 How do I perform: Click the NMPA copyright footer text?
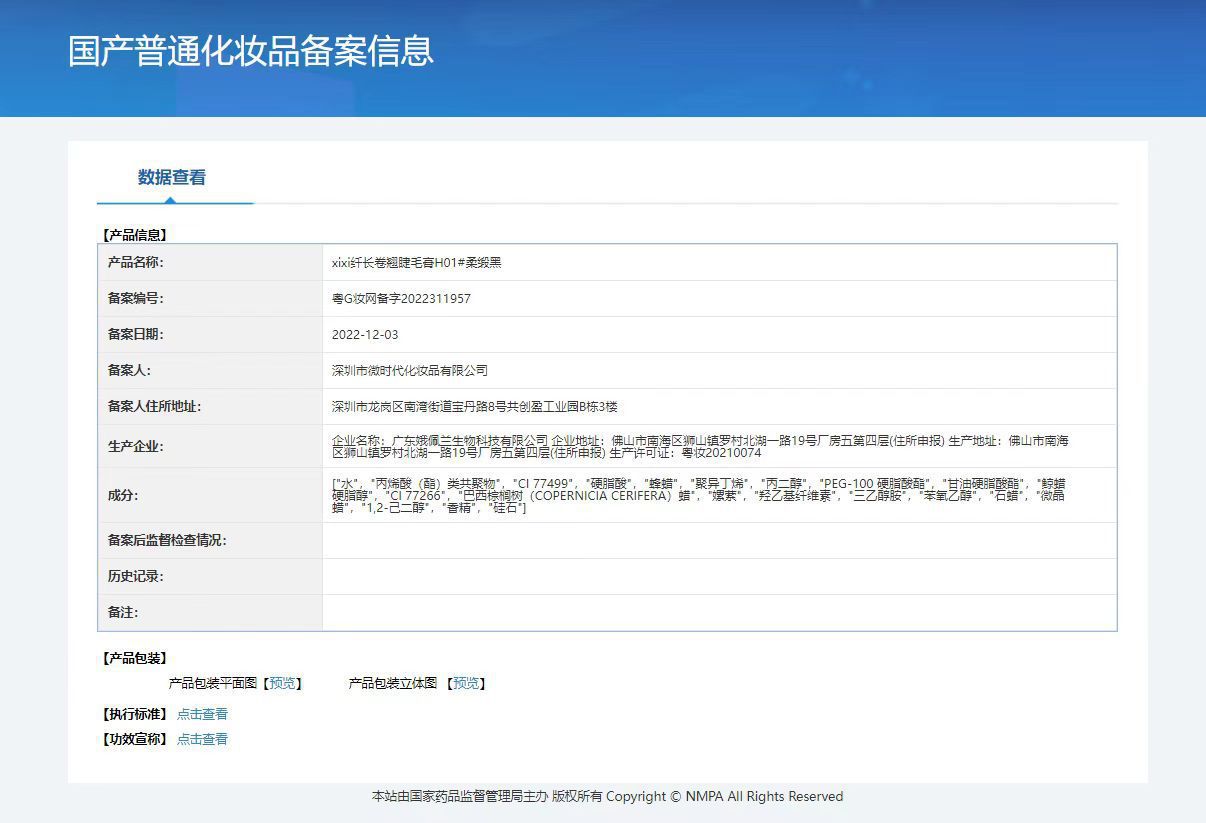[x=607, y=797]
